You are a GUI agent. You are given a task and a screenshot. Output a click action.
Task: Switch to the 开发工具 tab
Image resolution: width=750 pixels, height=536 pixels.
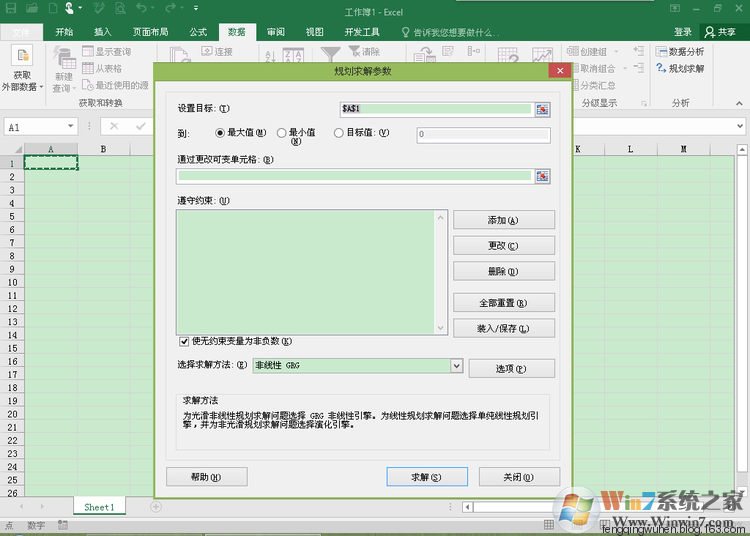(x=362, y=32)
